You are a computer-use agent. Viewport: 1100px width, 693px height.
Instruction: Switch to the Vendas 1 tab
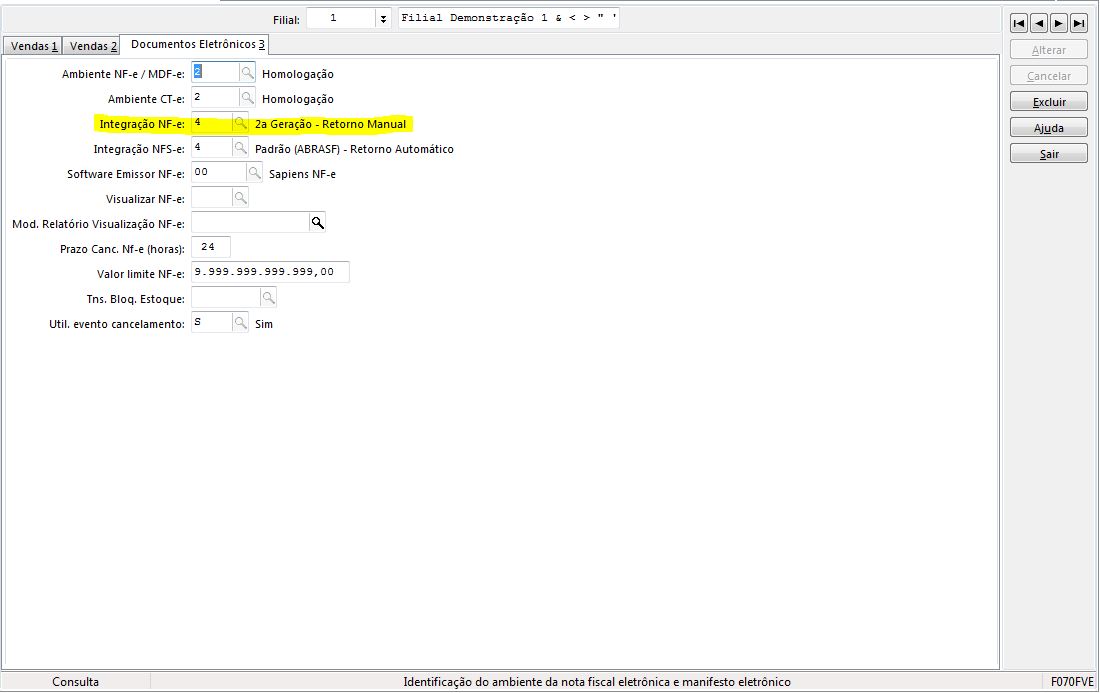(x=34, y=46)
